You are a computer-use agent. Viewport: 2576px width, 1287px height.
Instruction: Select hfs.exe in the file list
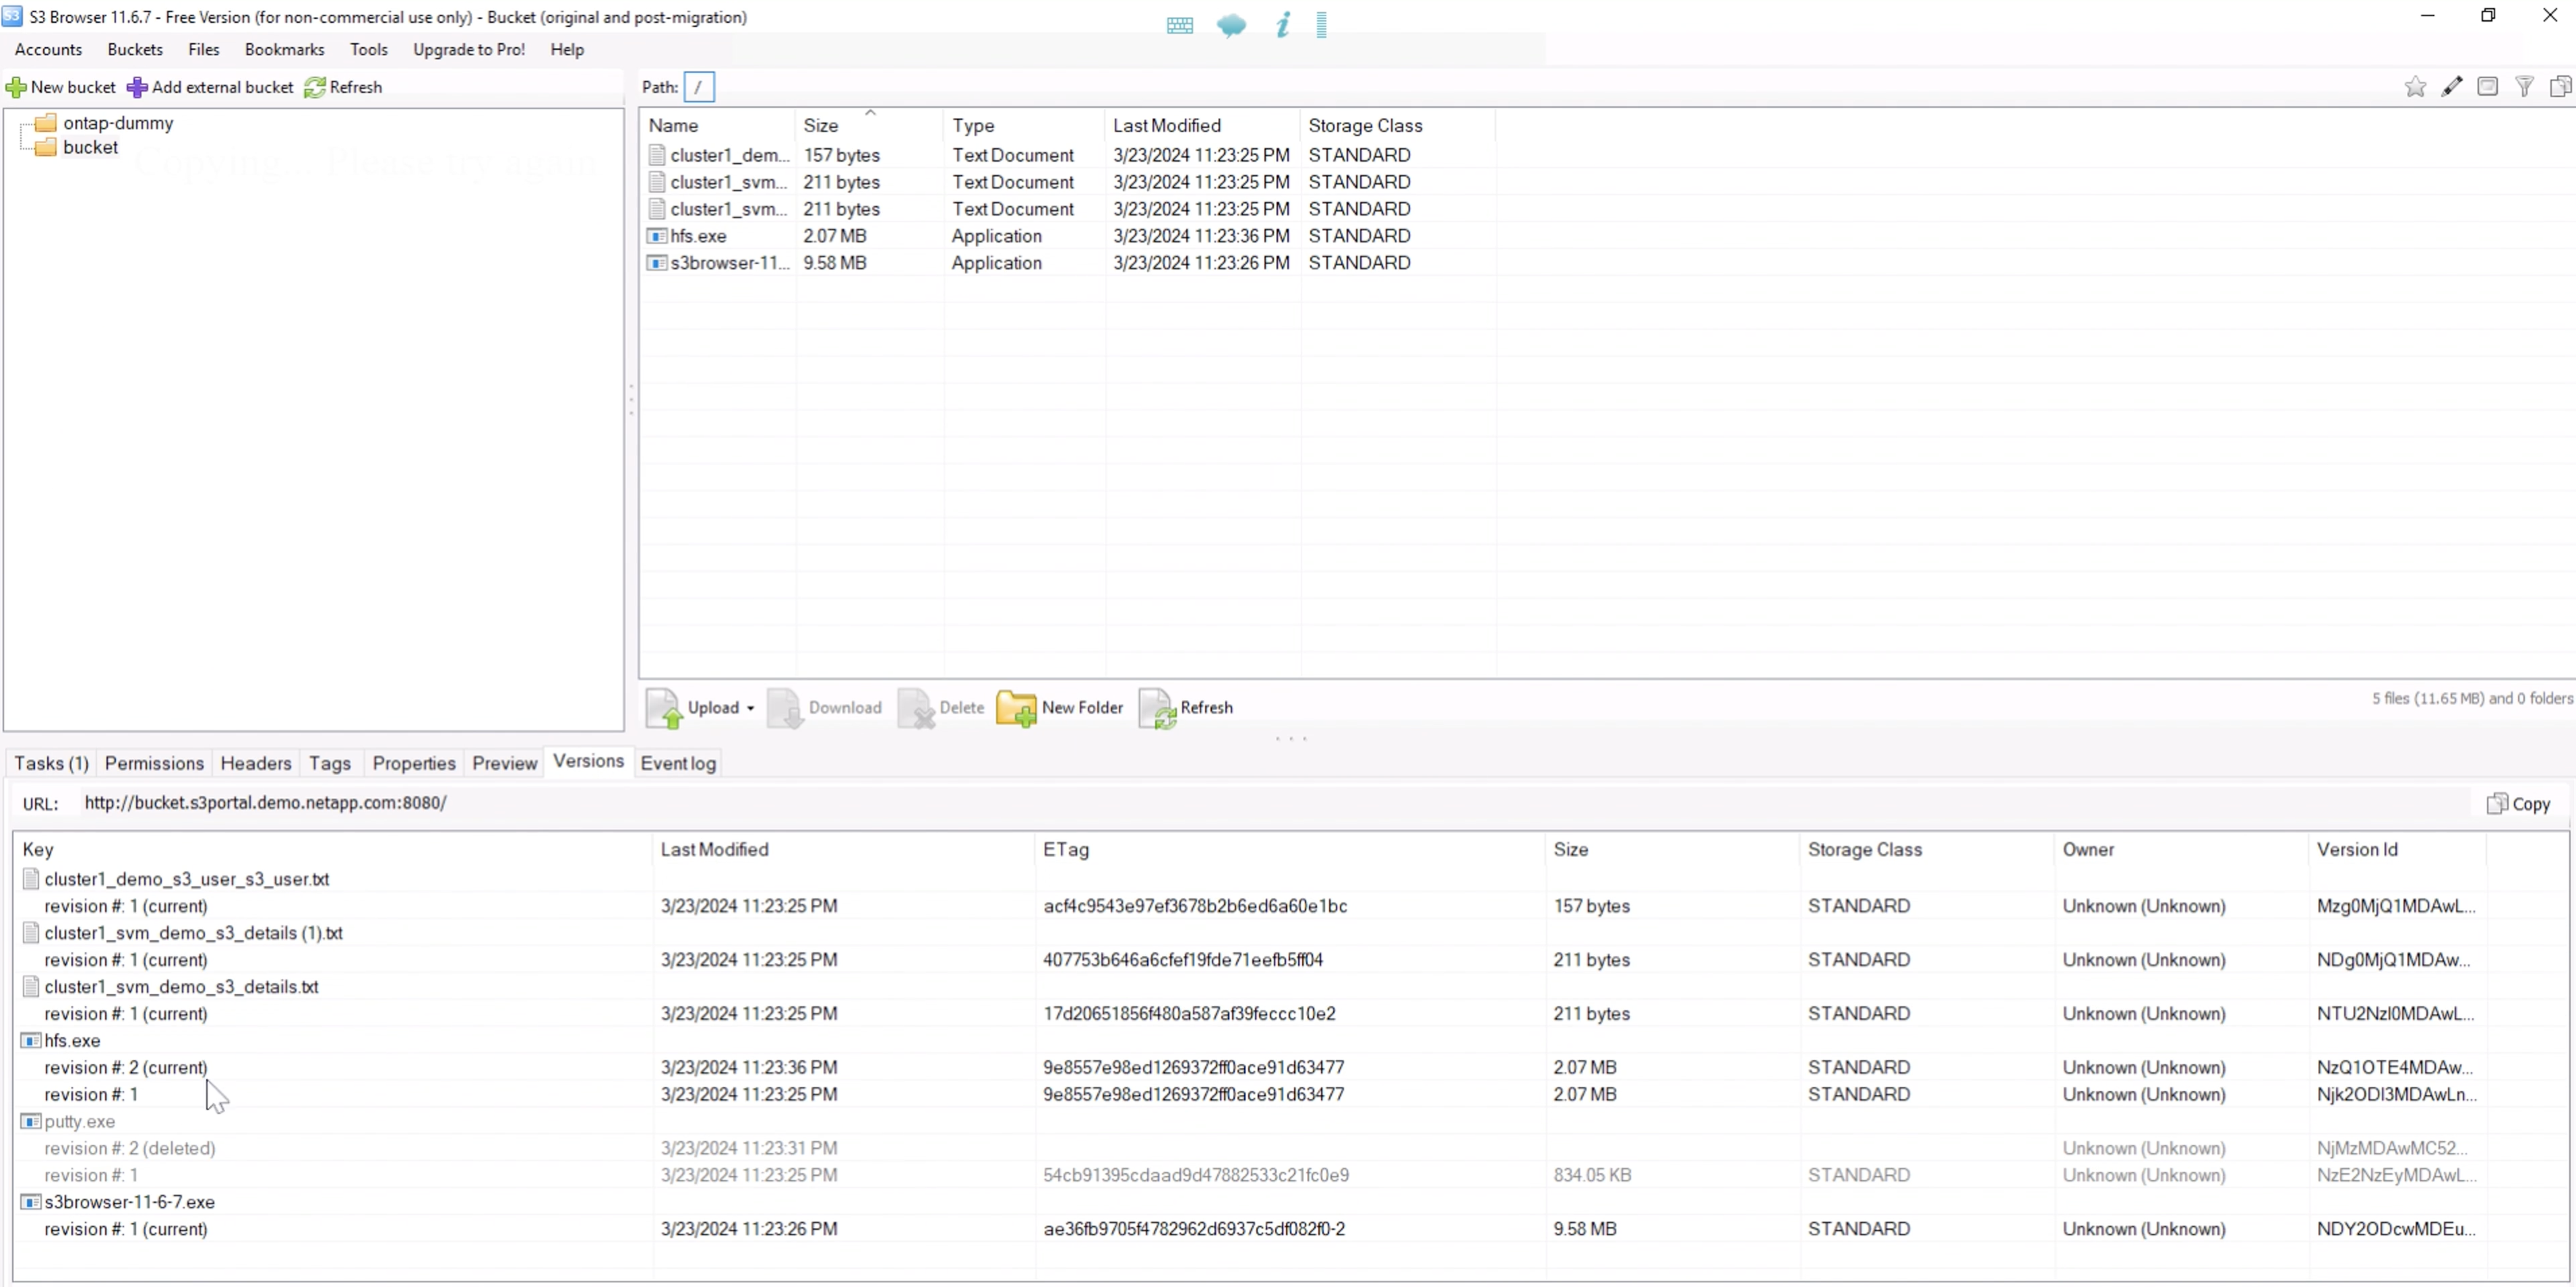pos(698,236)
